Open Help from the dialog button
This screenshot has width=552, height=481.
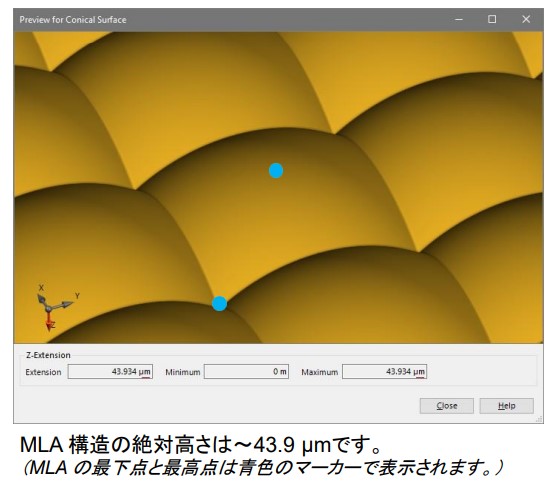[506, 406]
